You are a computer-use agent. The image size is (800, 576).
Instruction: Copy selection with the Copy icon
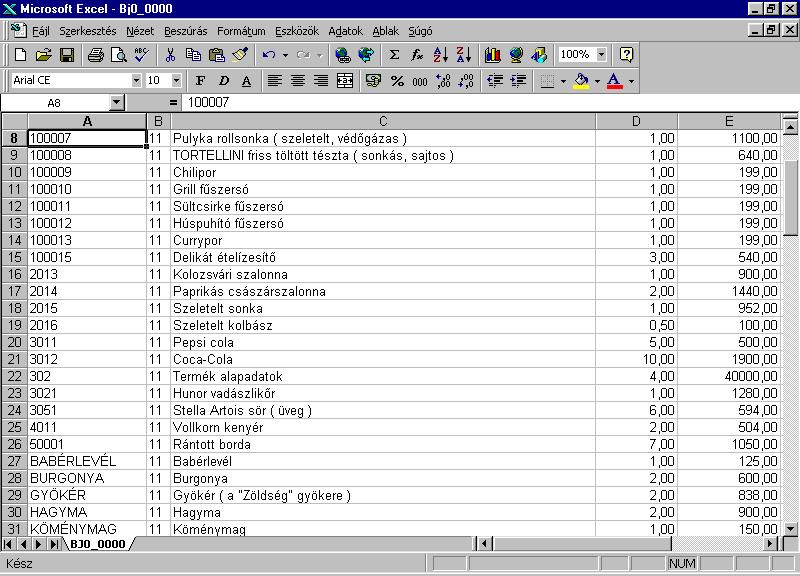(193, 55)
